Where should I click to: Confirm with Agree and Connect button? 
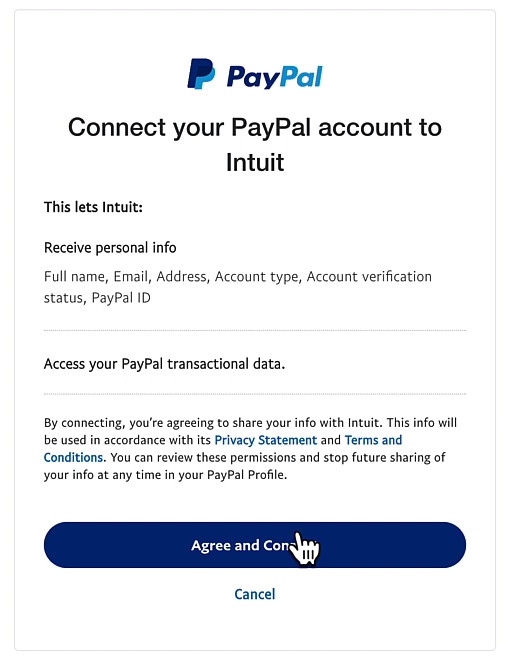tap(255, 545)
